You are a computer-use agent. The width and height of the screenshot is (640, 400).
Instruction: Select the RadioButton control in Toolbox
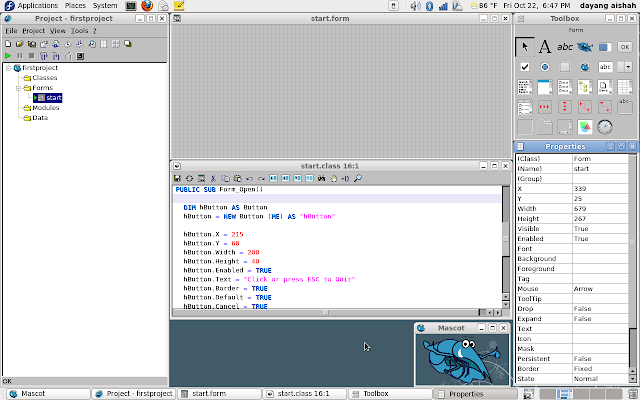click(x=545, y=67)
